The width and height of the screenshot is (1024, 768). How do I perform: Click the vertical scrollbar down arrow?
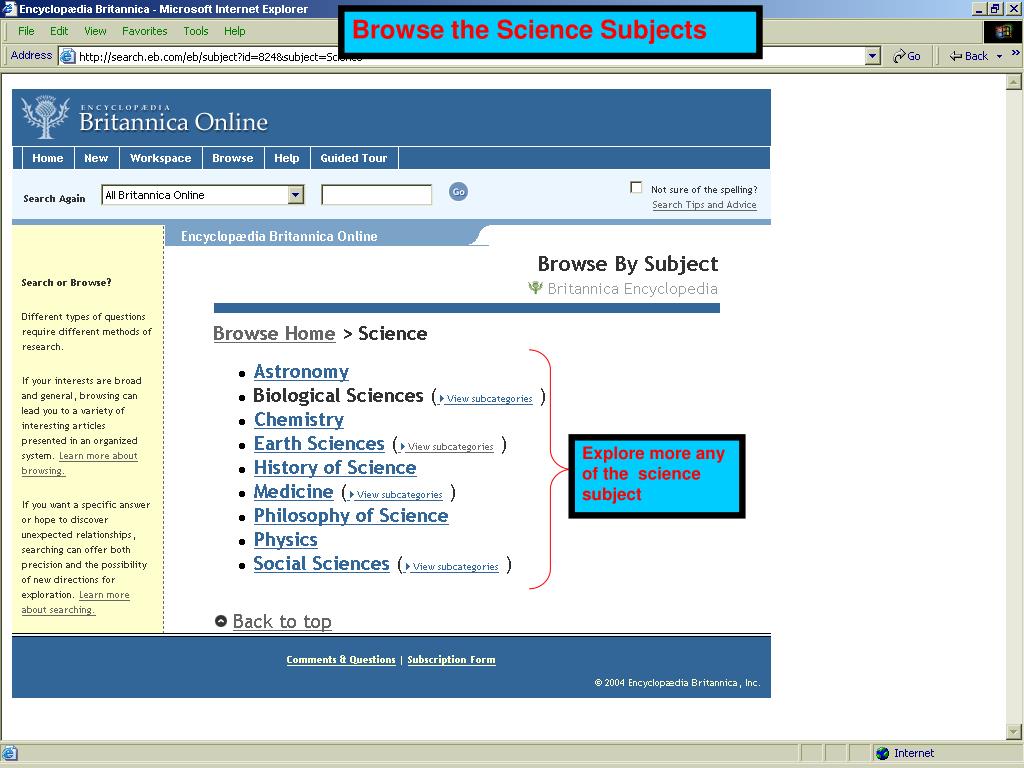coord(1014,731)
